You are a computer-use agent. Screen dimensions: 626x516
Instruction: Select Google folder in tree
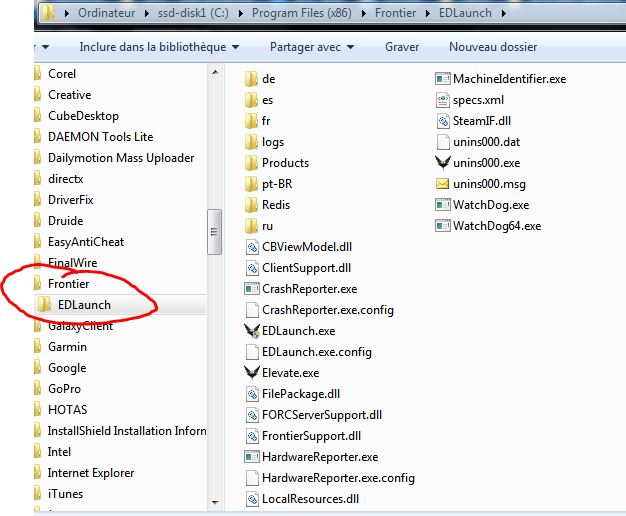click(67, 368)
